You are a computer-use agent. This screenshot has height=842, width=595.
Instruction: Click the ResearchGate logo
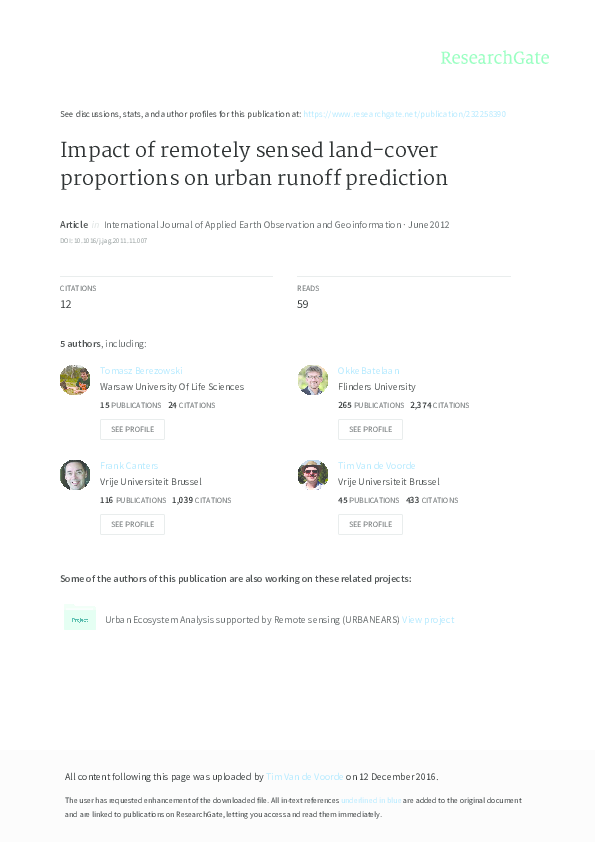point(496,58)
